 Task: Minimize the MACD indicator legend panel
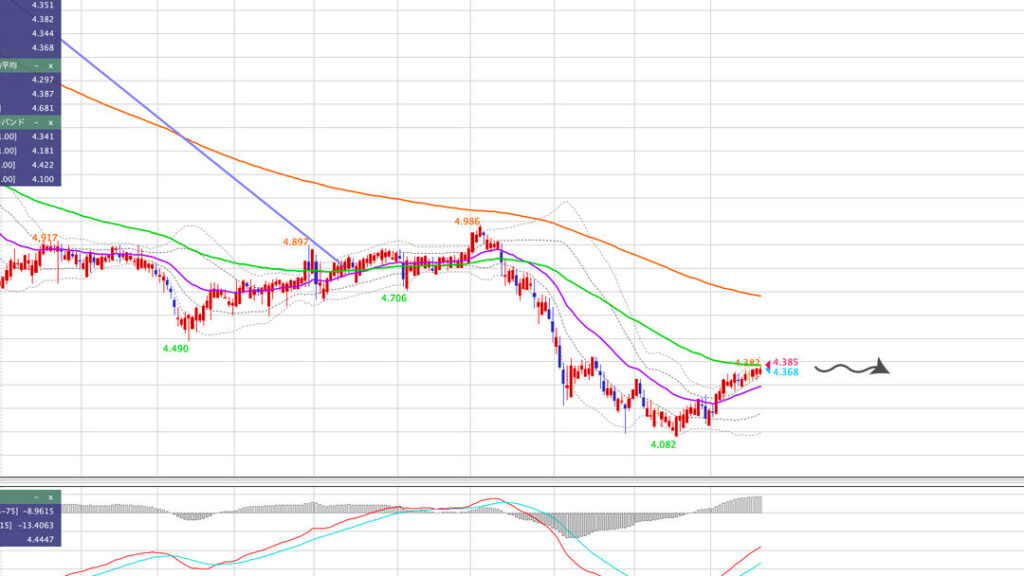[x=36, y=496]
